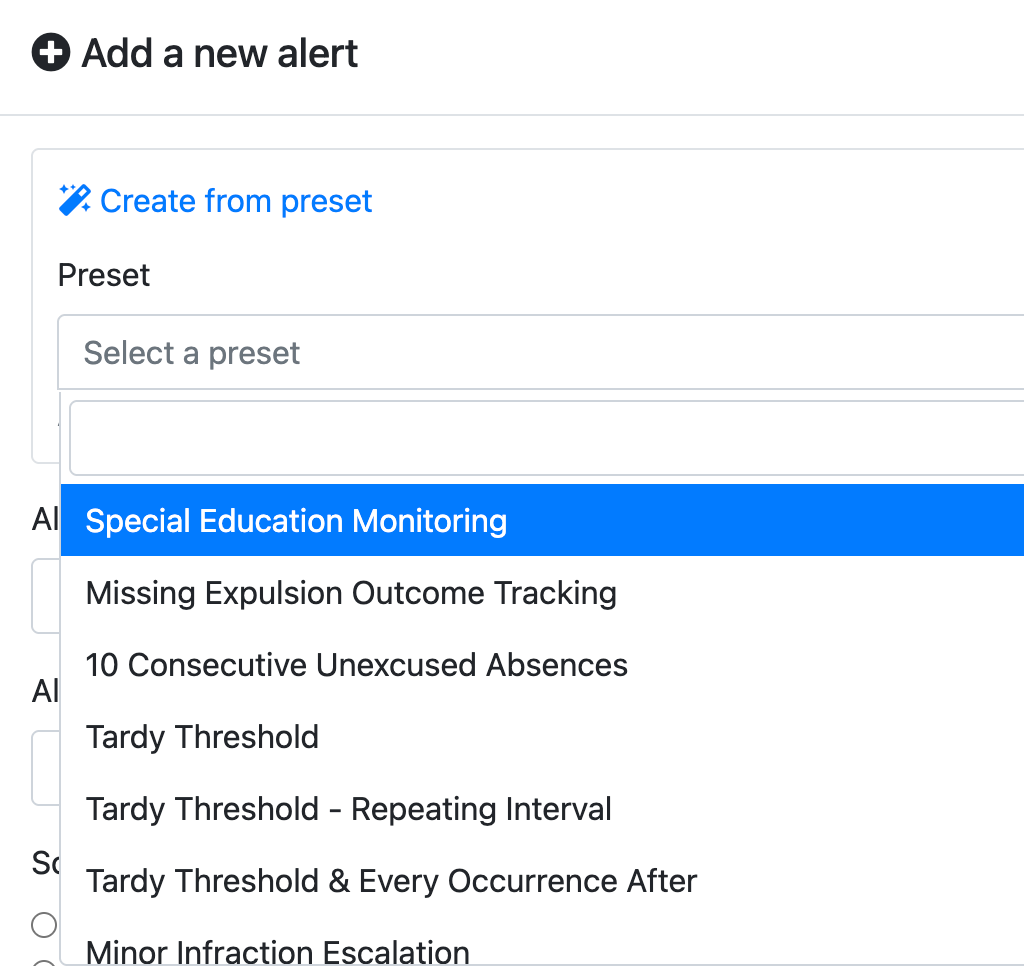Screen dimensions: 1024x966
Task: Click the first partially hidden Al label
Action: click(x=46, y=519)
